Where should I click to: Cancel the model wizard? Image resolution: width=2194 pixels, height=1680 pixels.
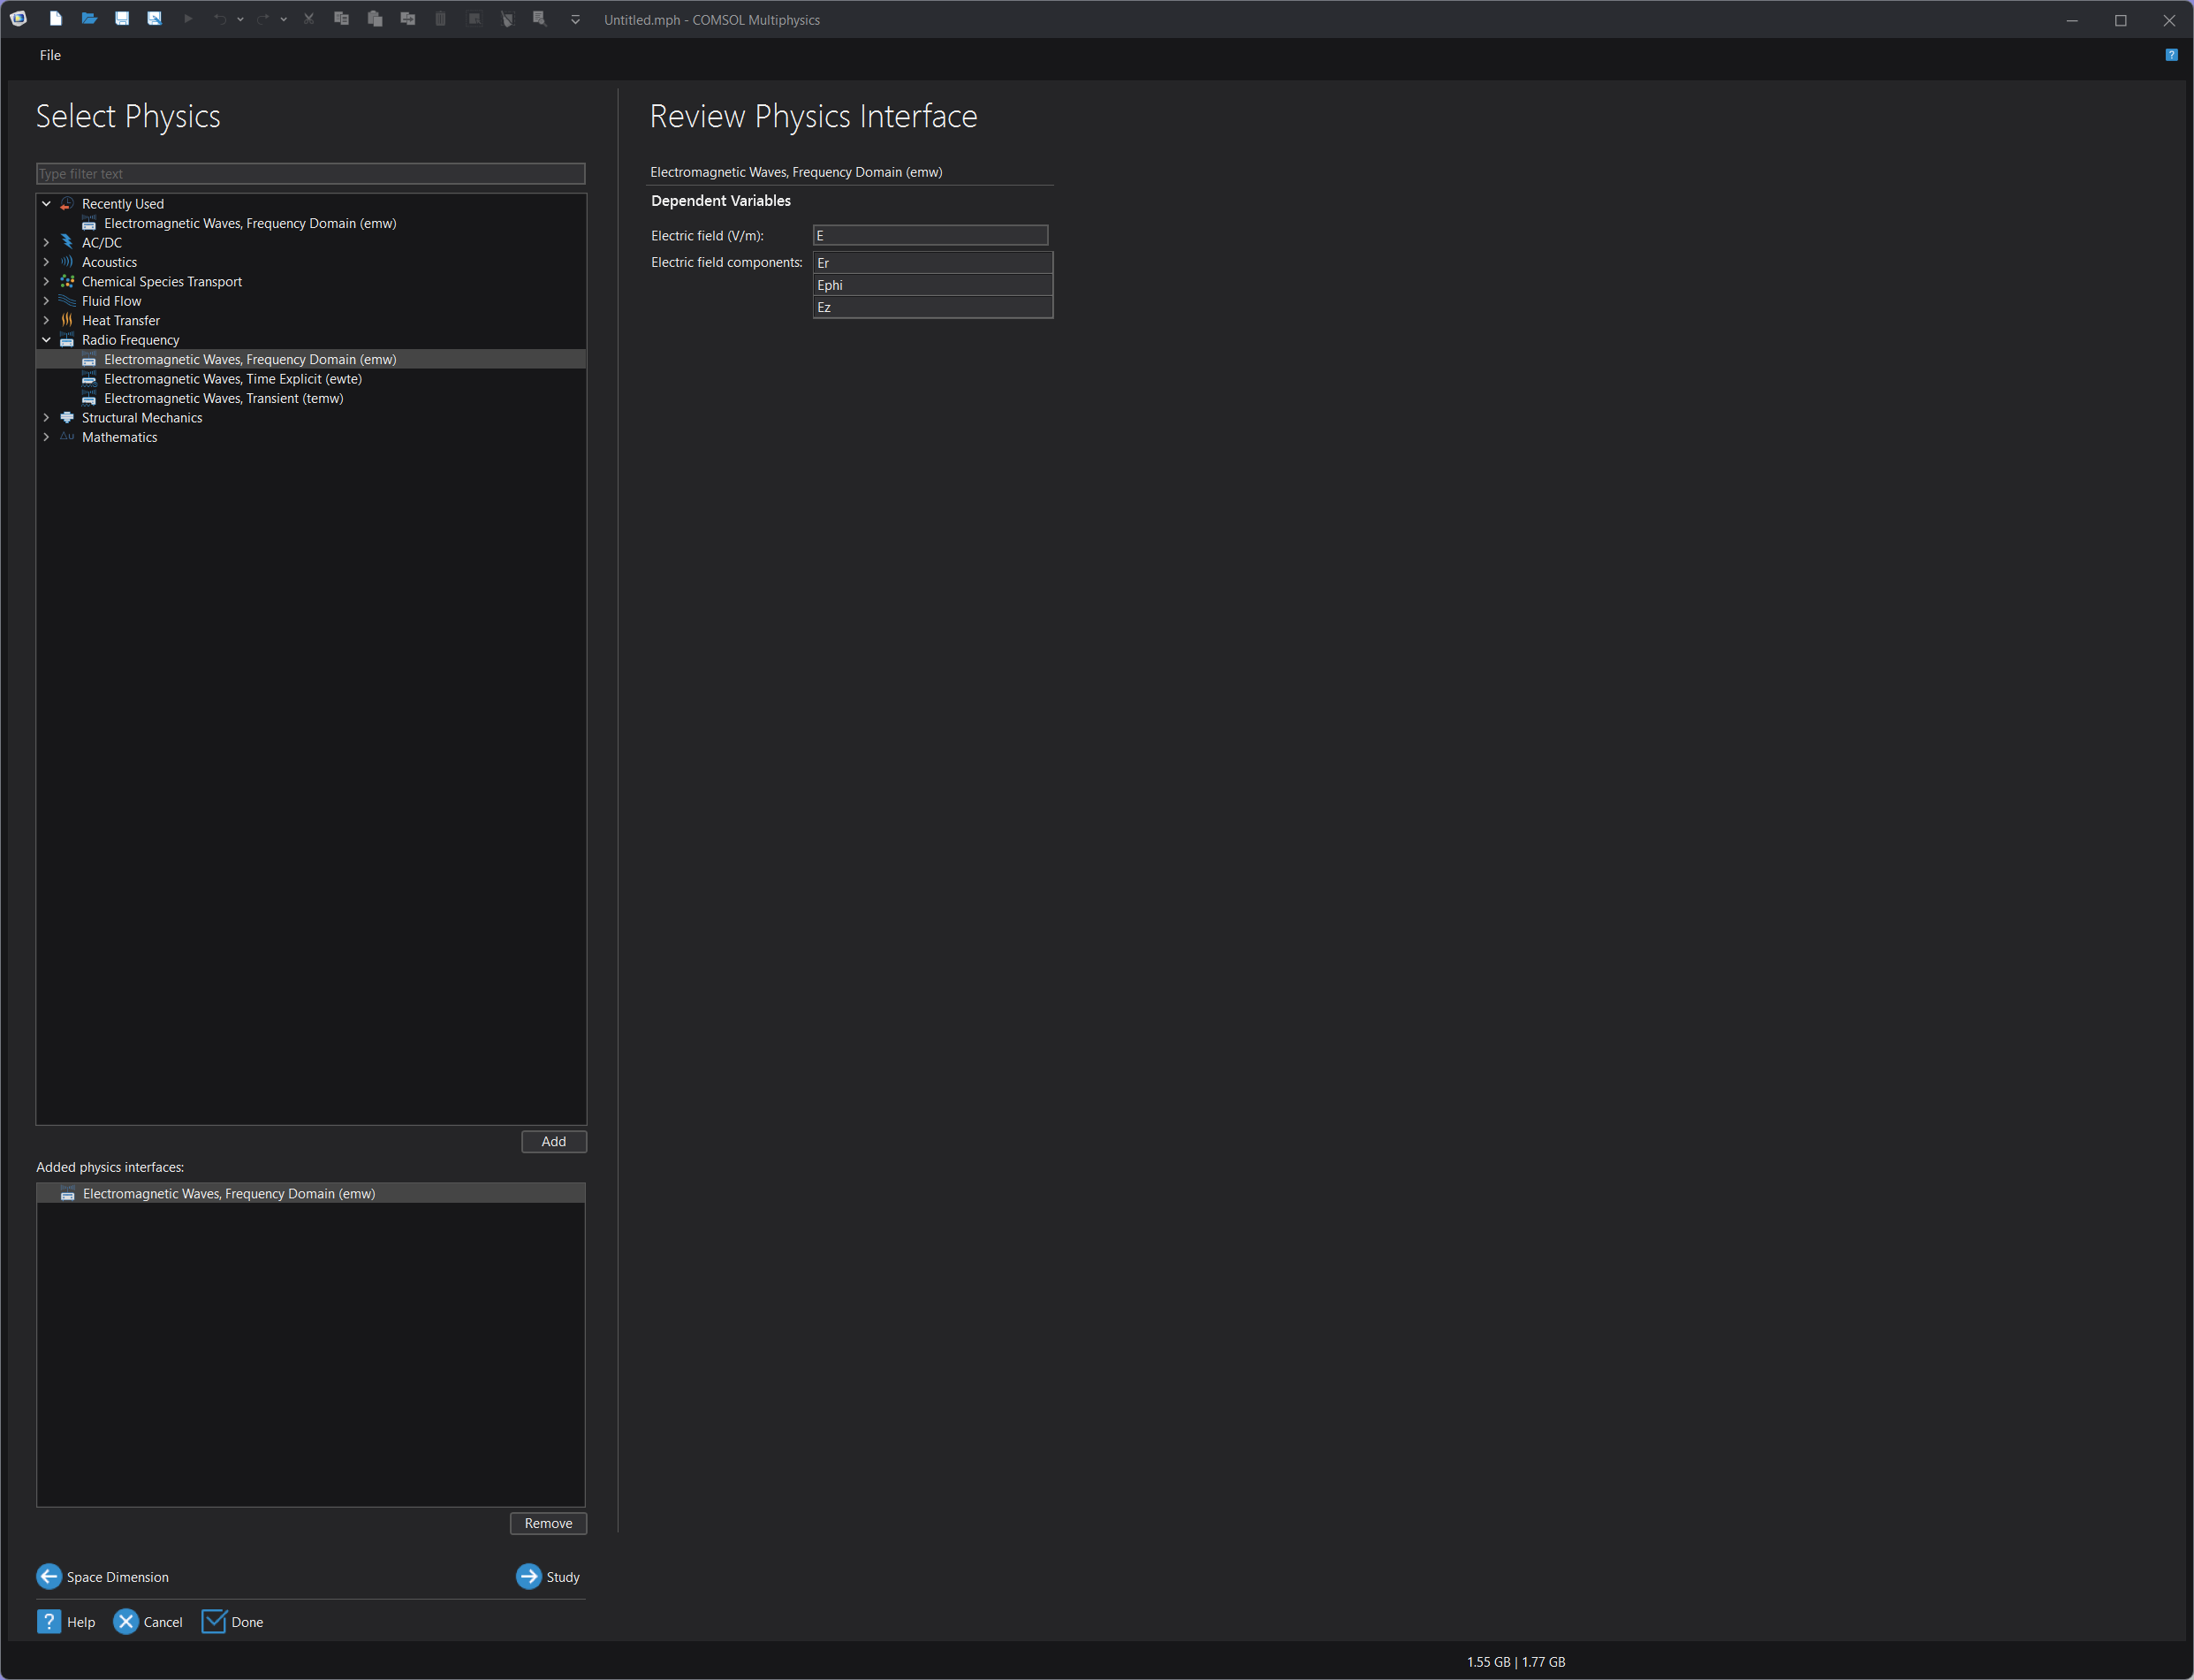coord(126,1621)
